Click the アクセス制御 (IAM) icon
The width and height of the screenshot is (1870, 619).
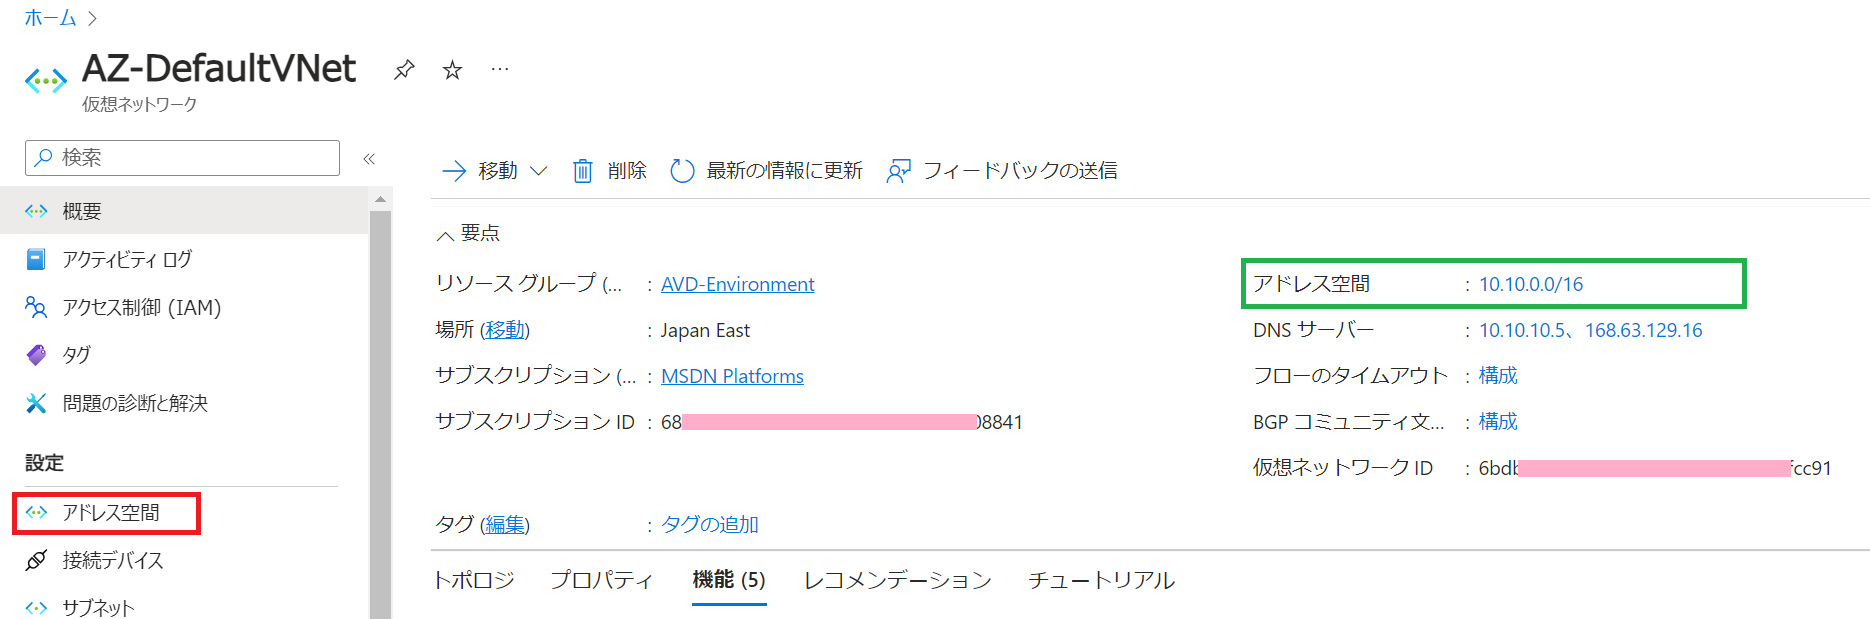tap(36, 307)
